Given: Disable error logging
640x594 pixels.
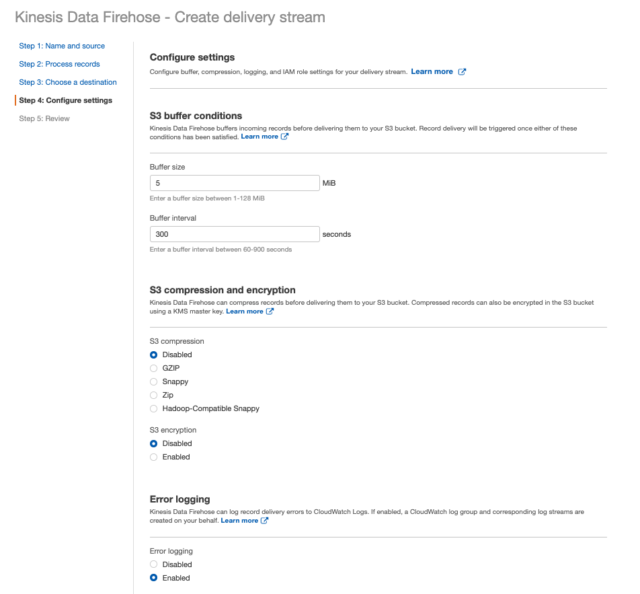Looking at the screenshot, I should [153, 565].
